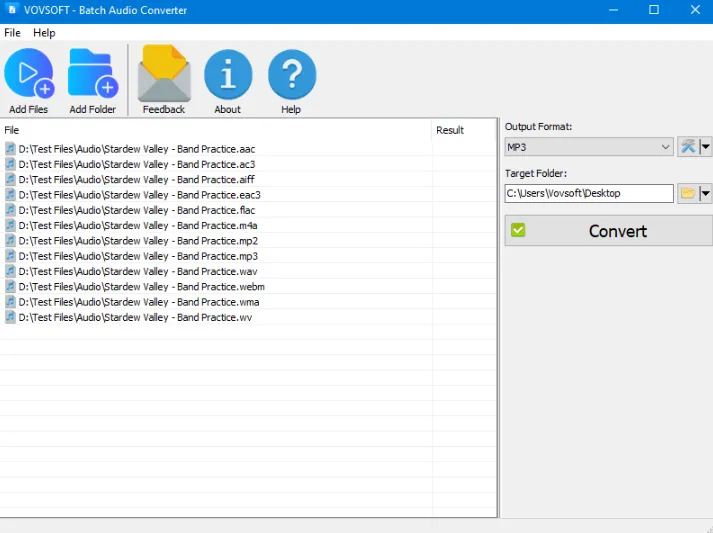The width and height of the screenshot is (713, 533).
Task: Close the Batch Audio Converter window
Action: 695,10
